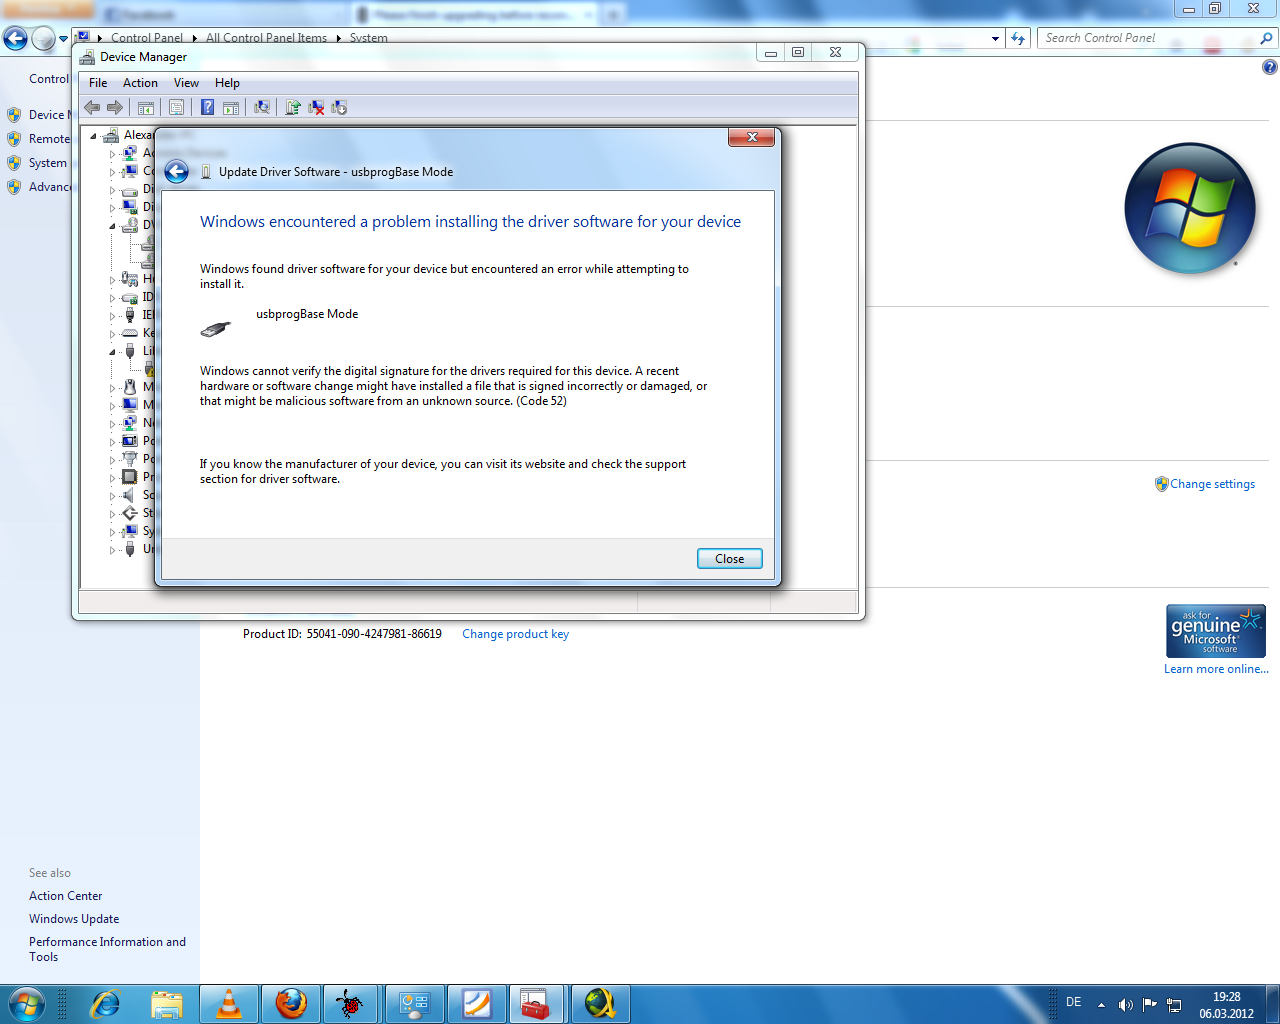Viewport: 1280px width, 1024px height.
Task: Expand the Universal Serial Bus controllers node
Action: (112, 549)
